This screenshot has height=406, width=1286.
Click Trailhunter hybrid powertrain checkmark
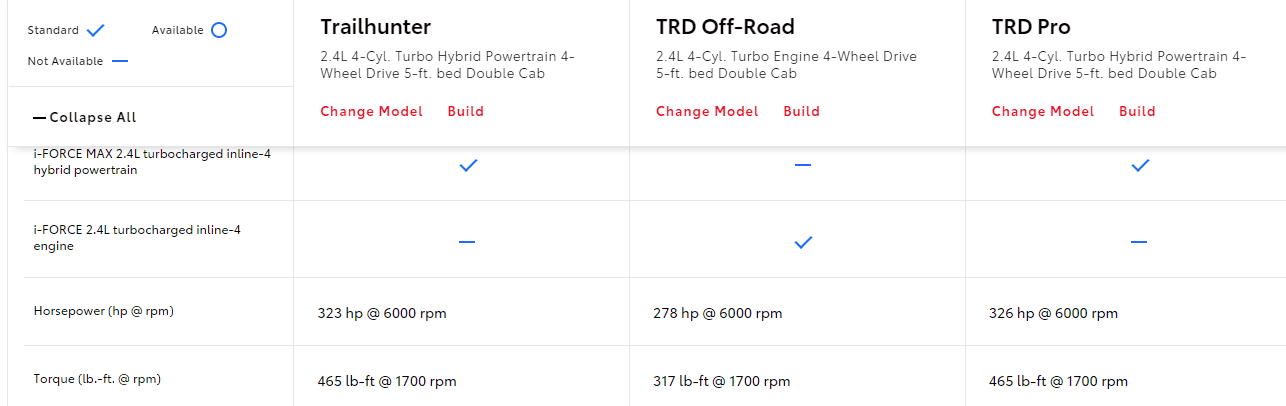[x=467, y=166]
